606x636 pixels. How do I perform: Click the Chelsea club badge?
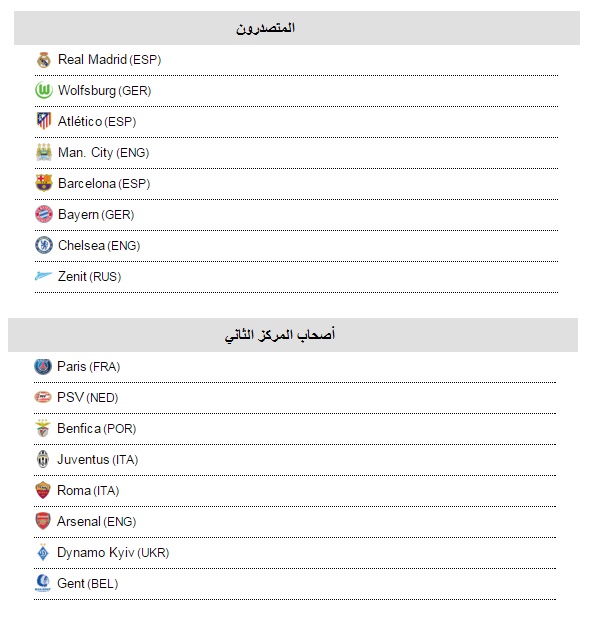[44, 245]
